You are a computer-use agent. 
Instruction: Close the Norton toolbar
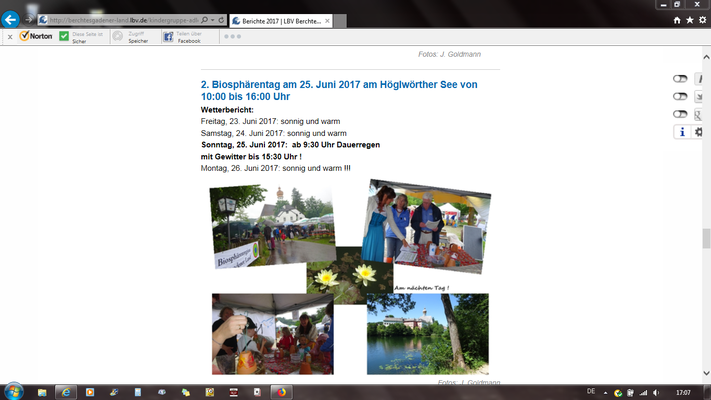click(x=10, y=37)
